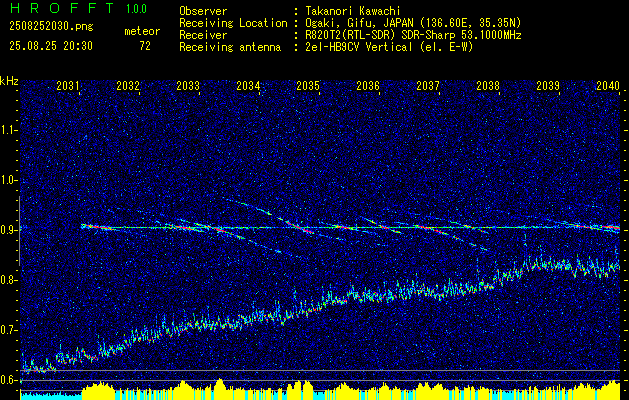Click the 'Receiver' field label
This screenshot has height=400, width=629.
point(203,35)
